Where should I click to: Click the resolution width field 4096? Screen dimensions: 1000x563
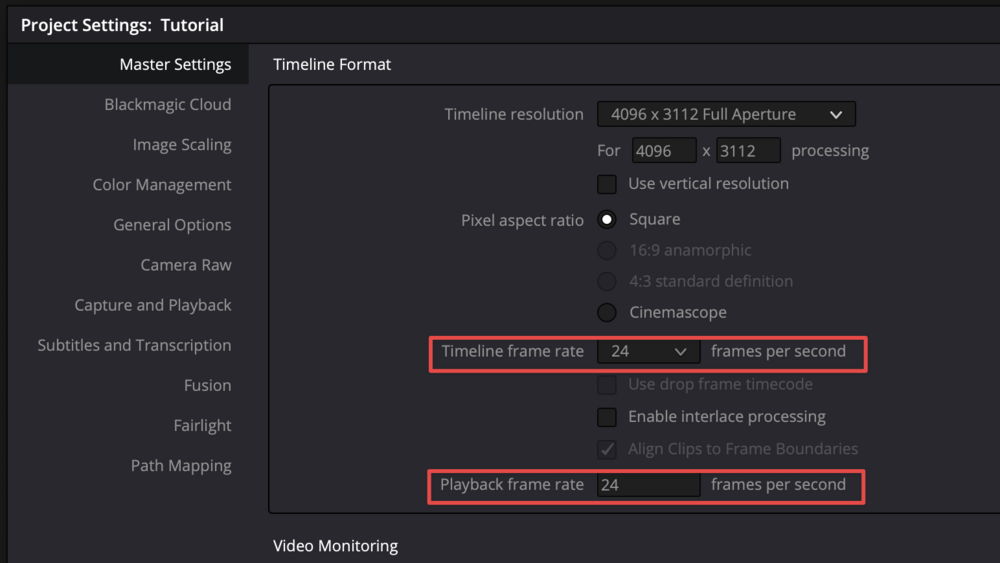pyautogui.click(x=663, y=151)
